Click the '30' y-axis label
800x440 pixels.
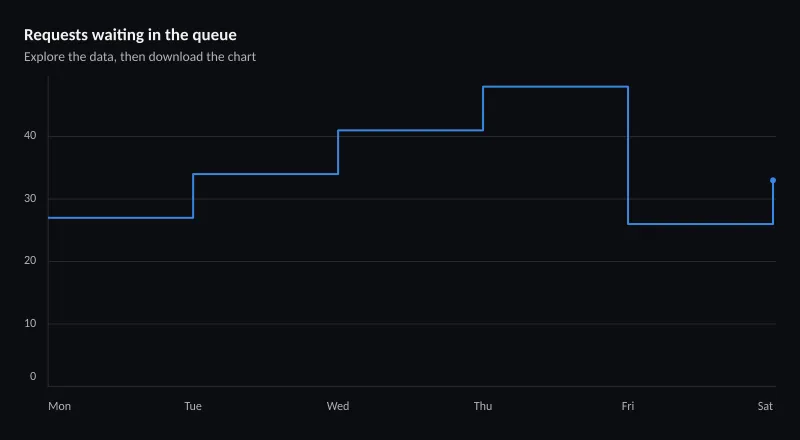[x=30, y=199]
